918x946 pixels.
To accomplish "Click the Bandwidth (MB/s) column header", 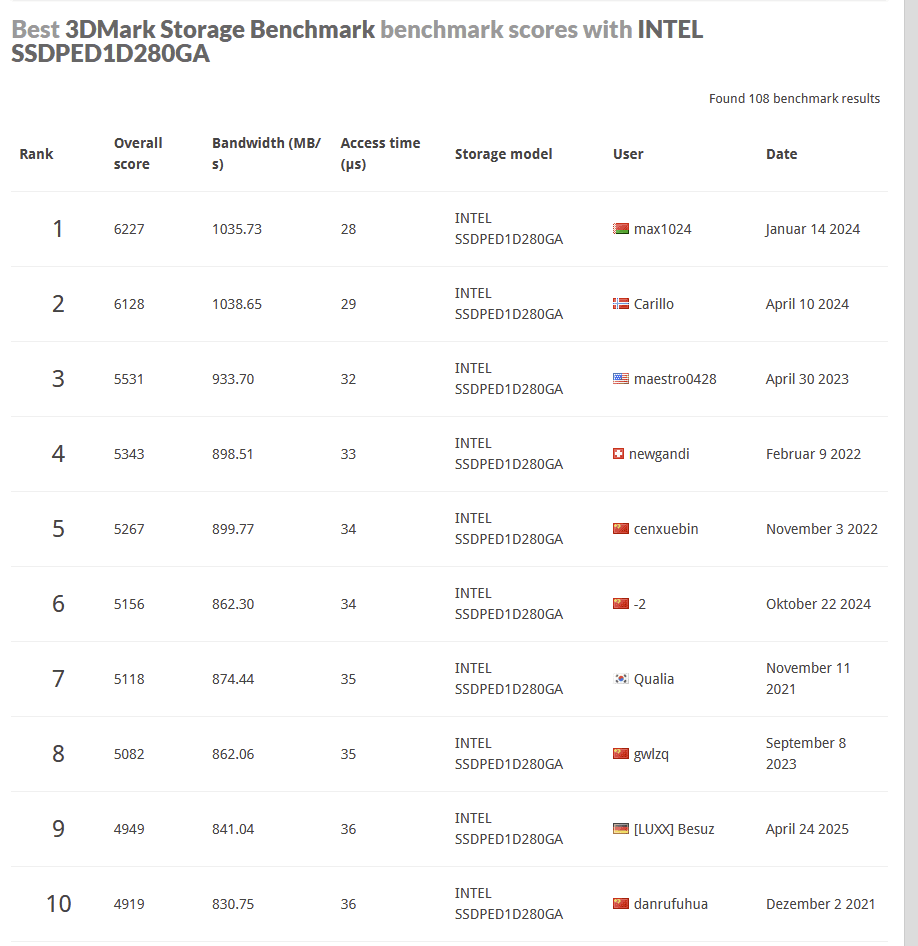I will pos(266,154).
